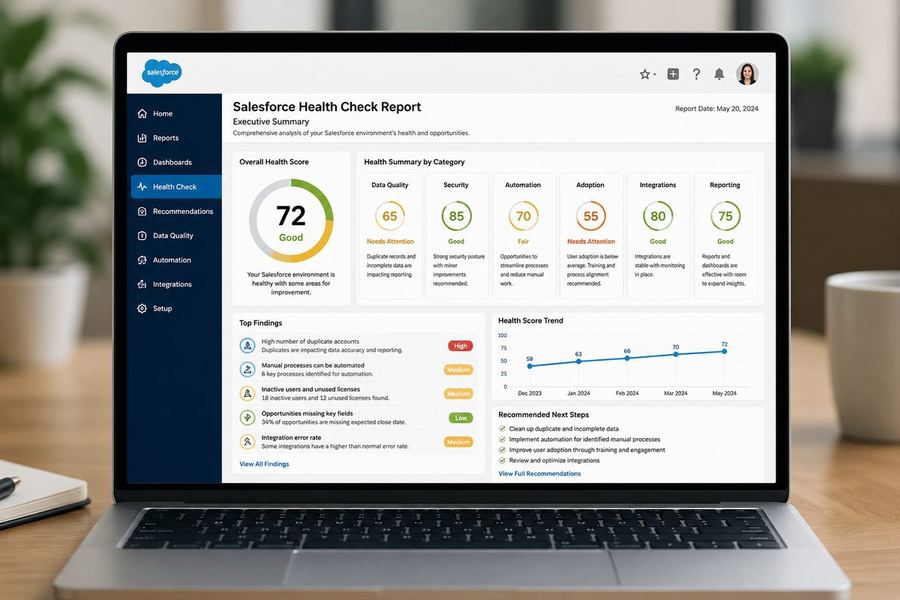Click the global actions plus icon
Image resolution: width=900 pixels, height=600 pixels.
coord(673,73)
